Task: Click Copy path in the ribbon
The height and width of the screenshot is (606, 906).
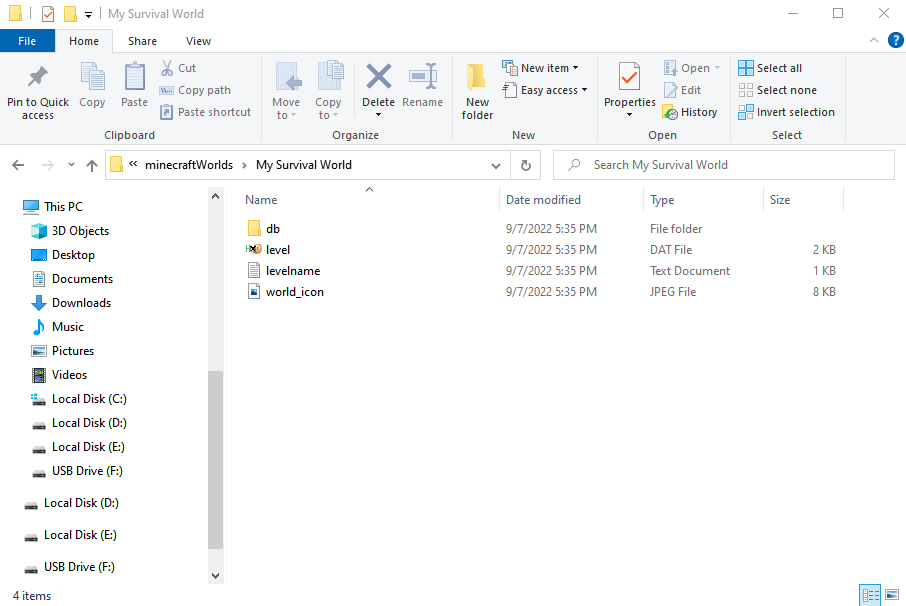Action: click(195, 90)
